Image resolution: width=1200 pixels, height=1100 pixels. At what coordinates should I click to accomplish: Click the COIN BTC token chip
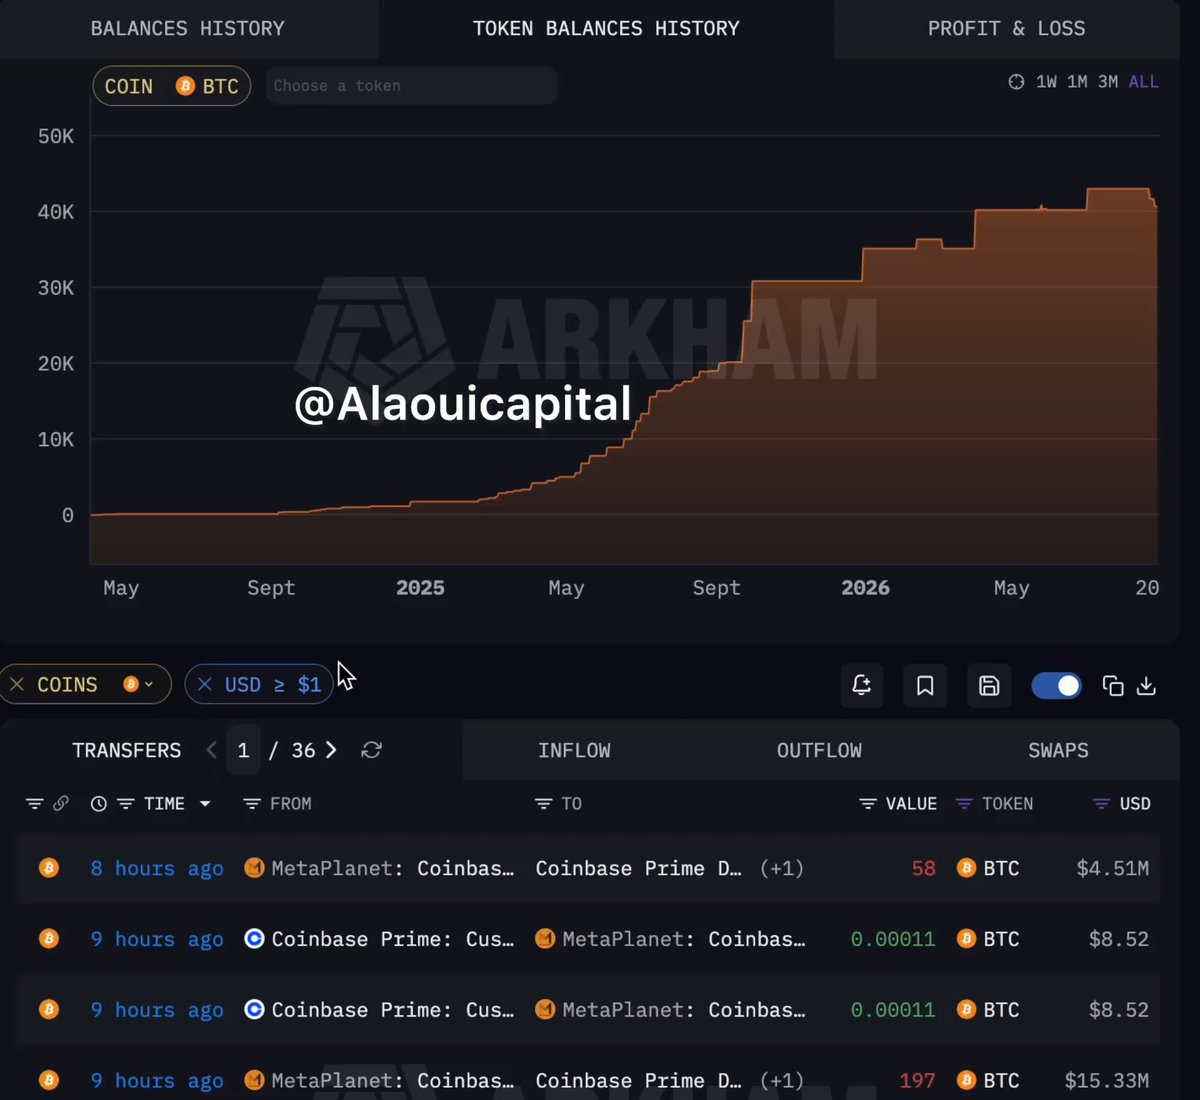point(172,86)
